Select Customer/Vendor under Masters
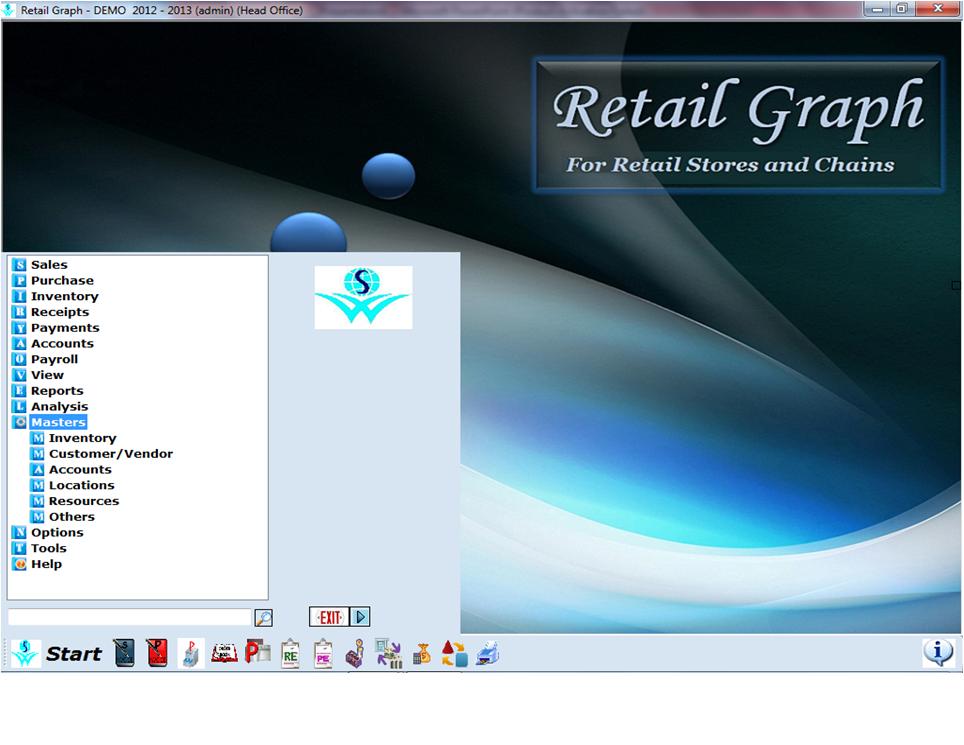 111,454
